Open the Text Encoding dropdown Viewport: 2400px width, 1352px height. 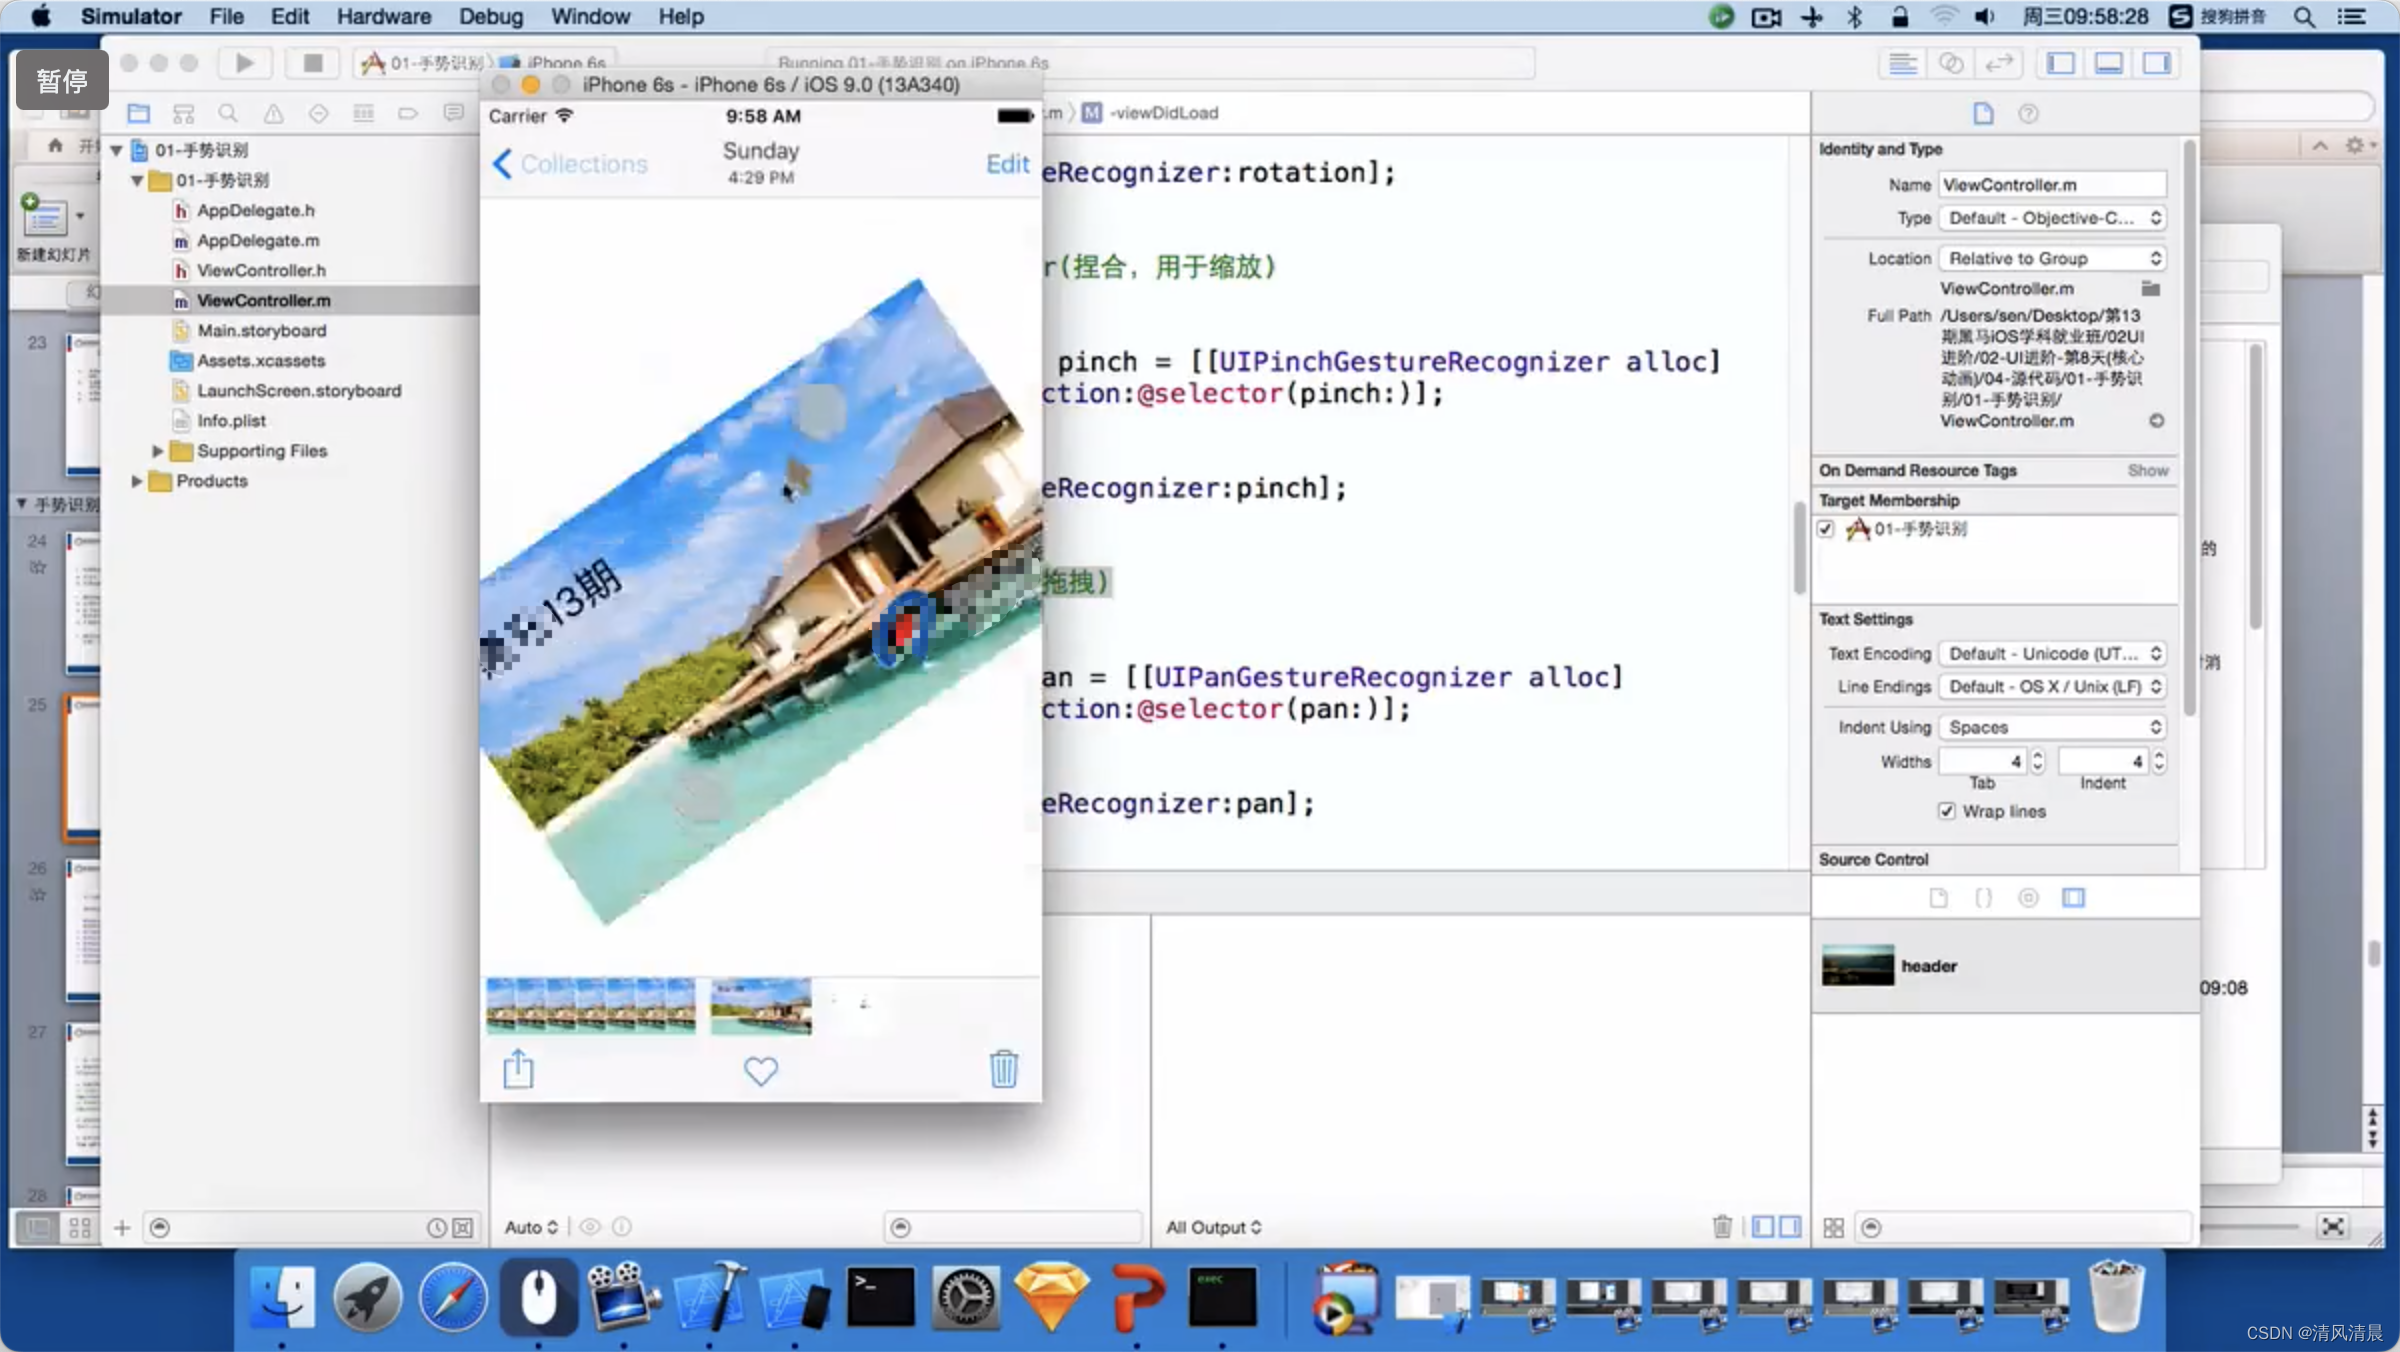[2053, 653]
